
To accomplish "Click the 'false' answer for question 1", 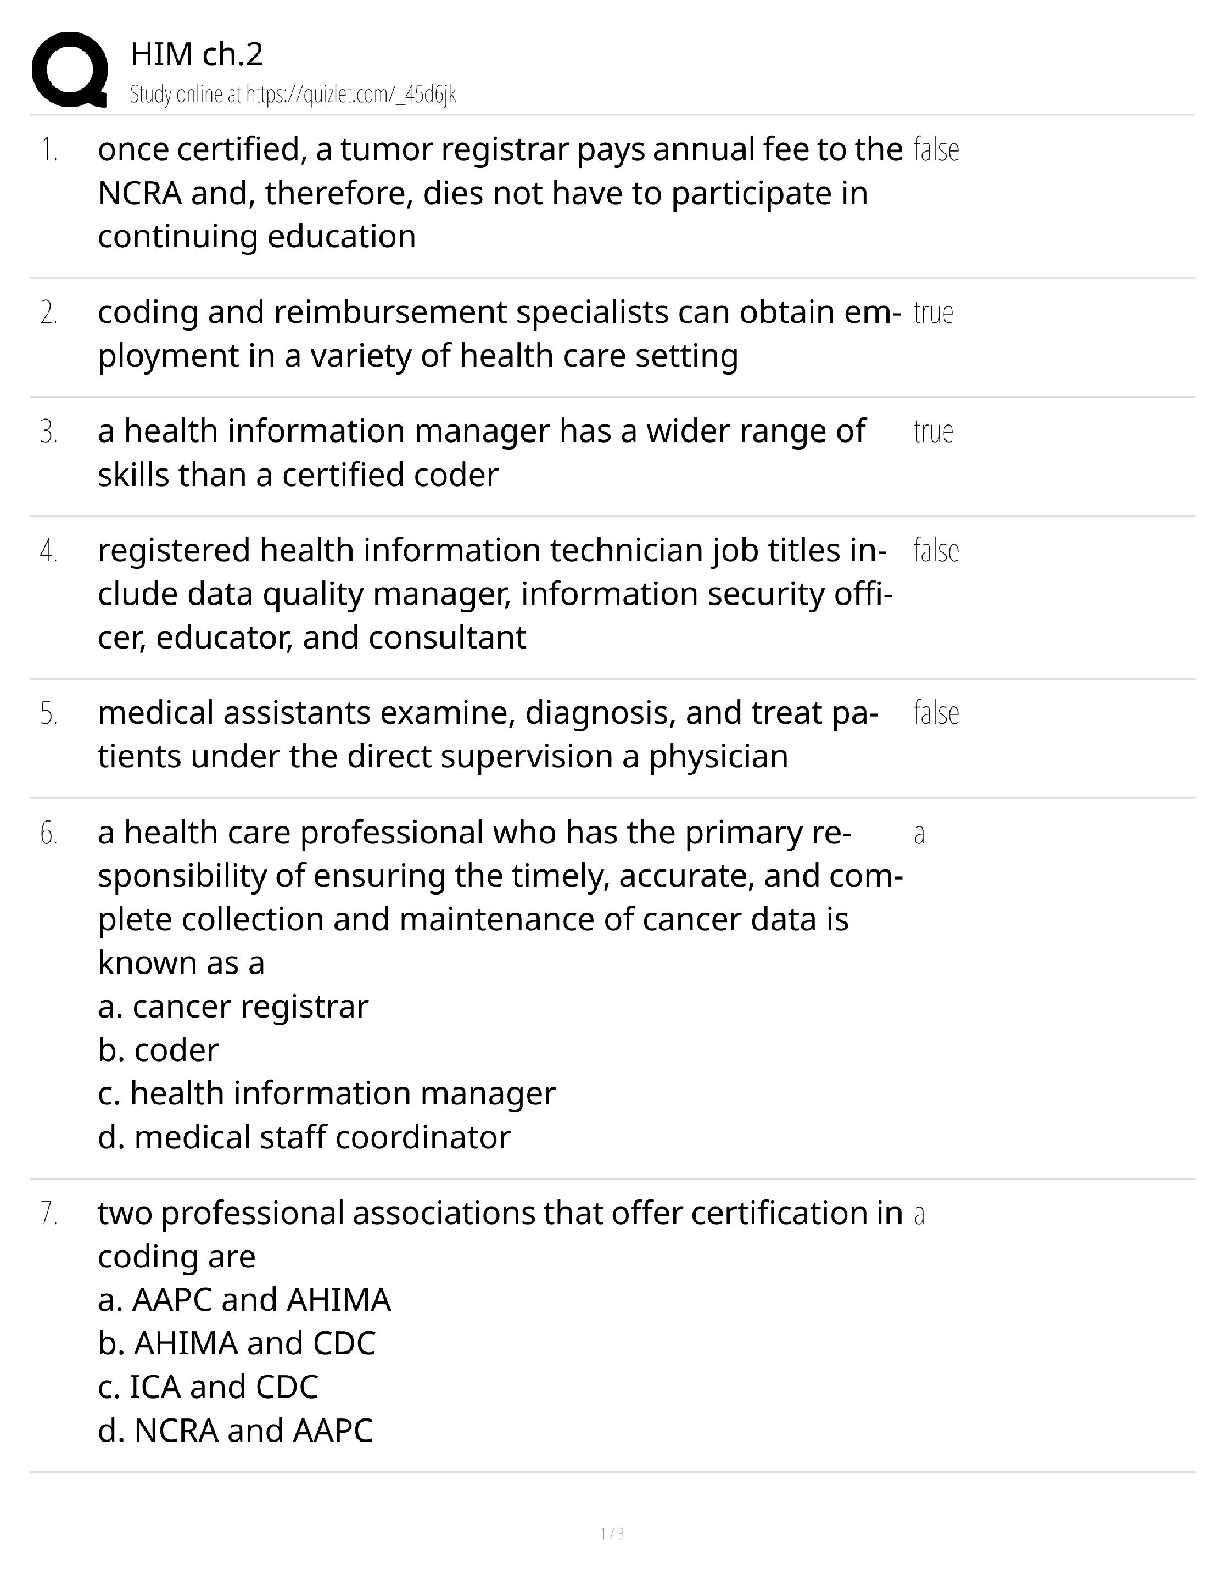I will (x=936, y=150).
